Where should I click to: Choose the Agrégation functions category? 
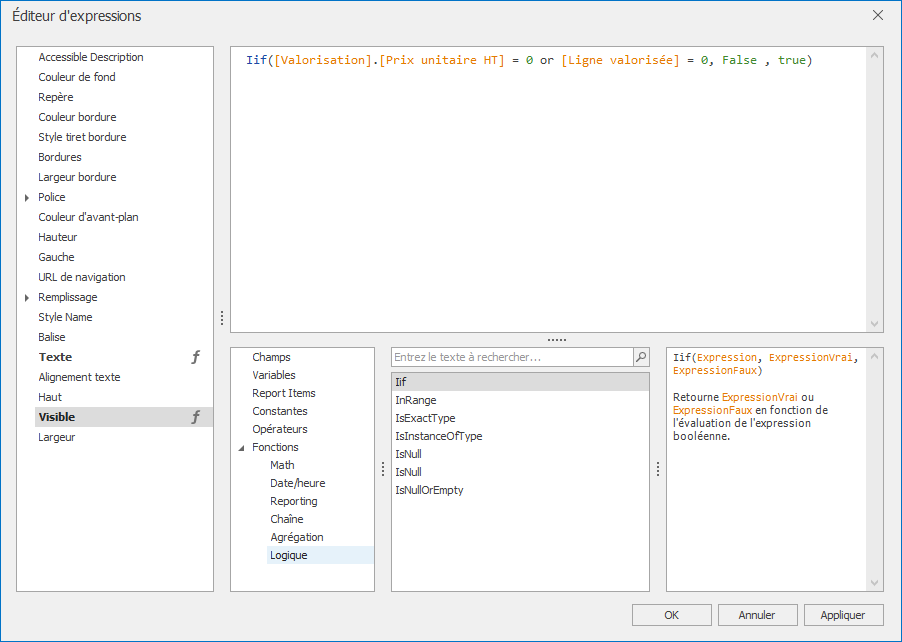296,537
